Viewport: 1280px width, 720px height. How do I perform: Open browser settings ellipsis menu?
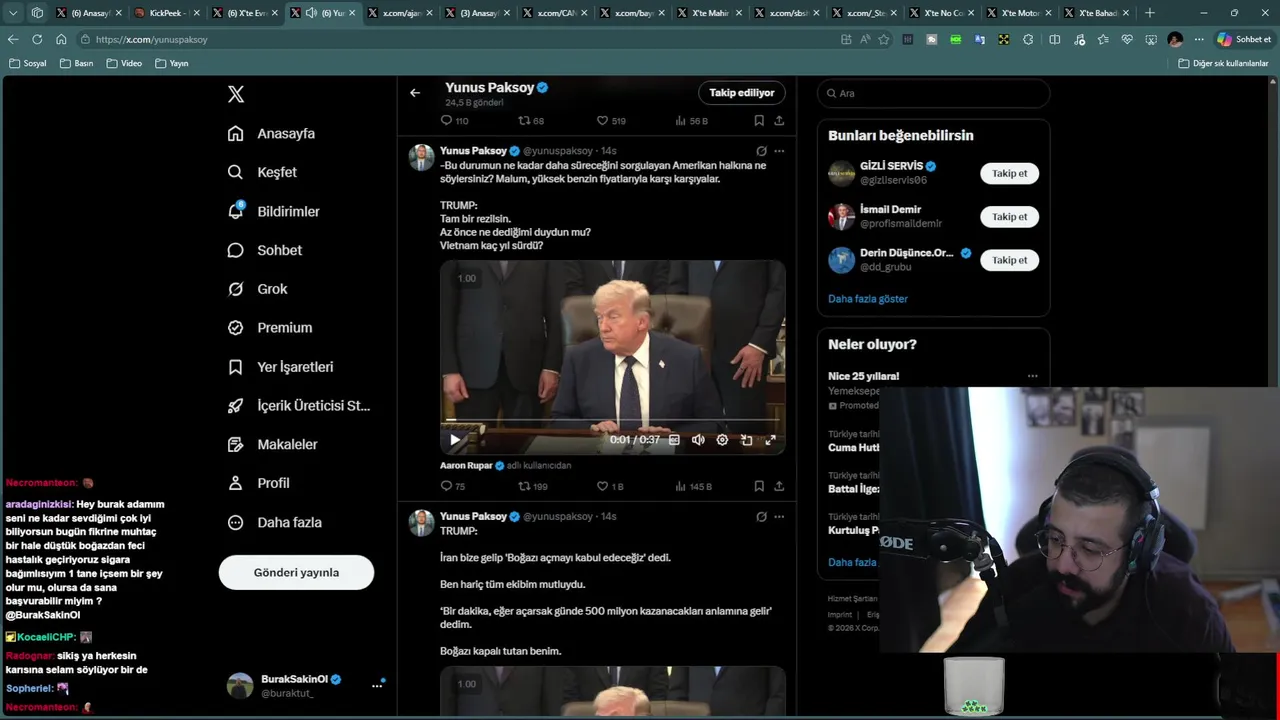[x=1199, y=39]
